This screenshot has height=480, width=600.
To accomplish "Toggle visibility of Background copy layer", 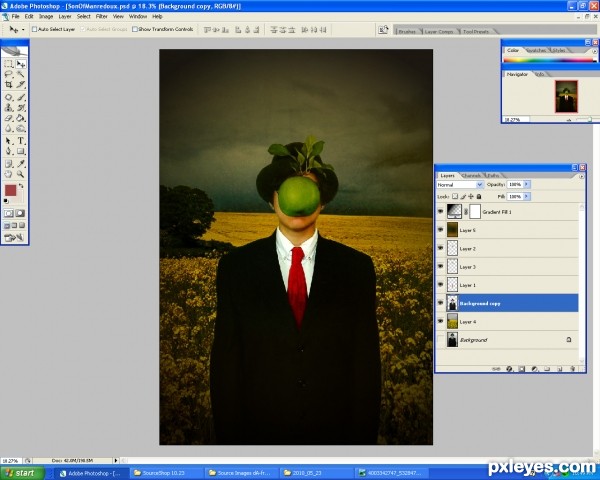I will [x=440, y=303].
